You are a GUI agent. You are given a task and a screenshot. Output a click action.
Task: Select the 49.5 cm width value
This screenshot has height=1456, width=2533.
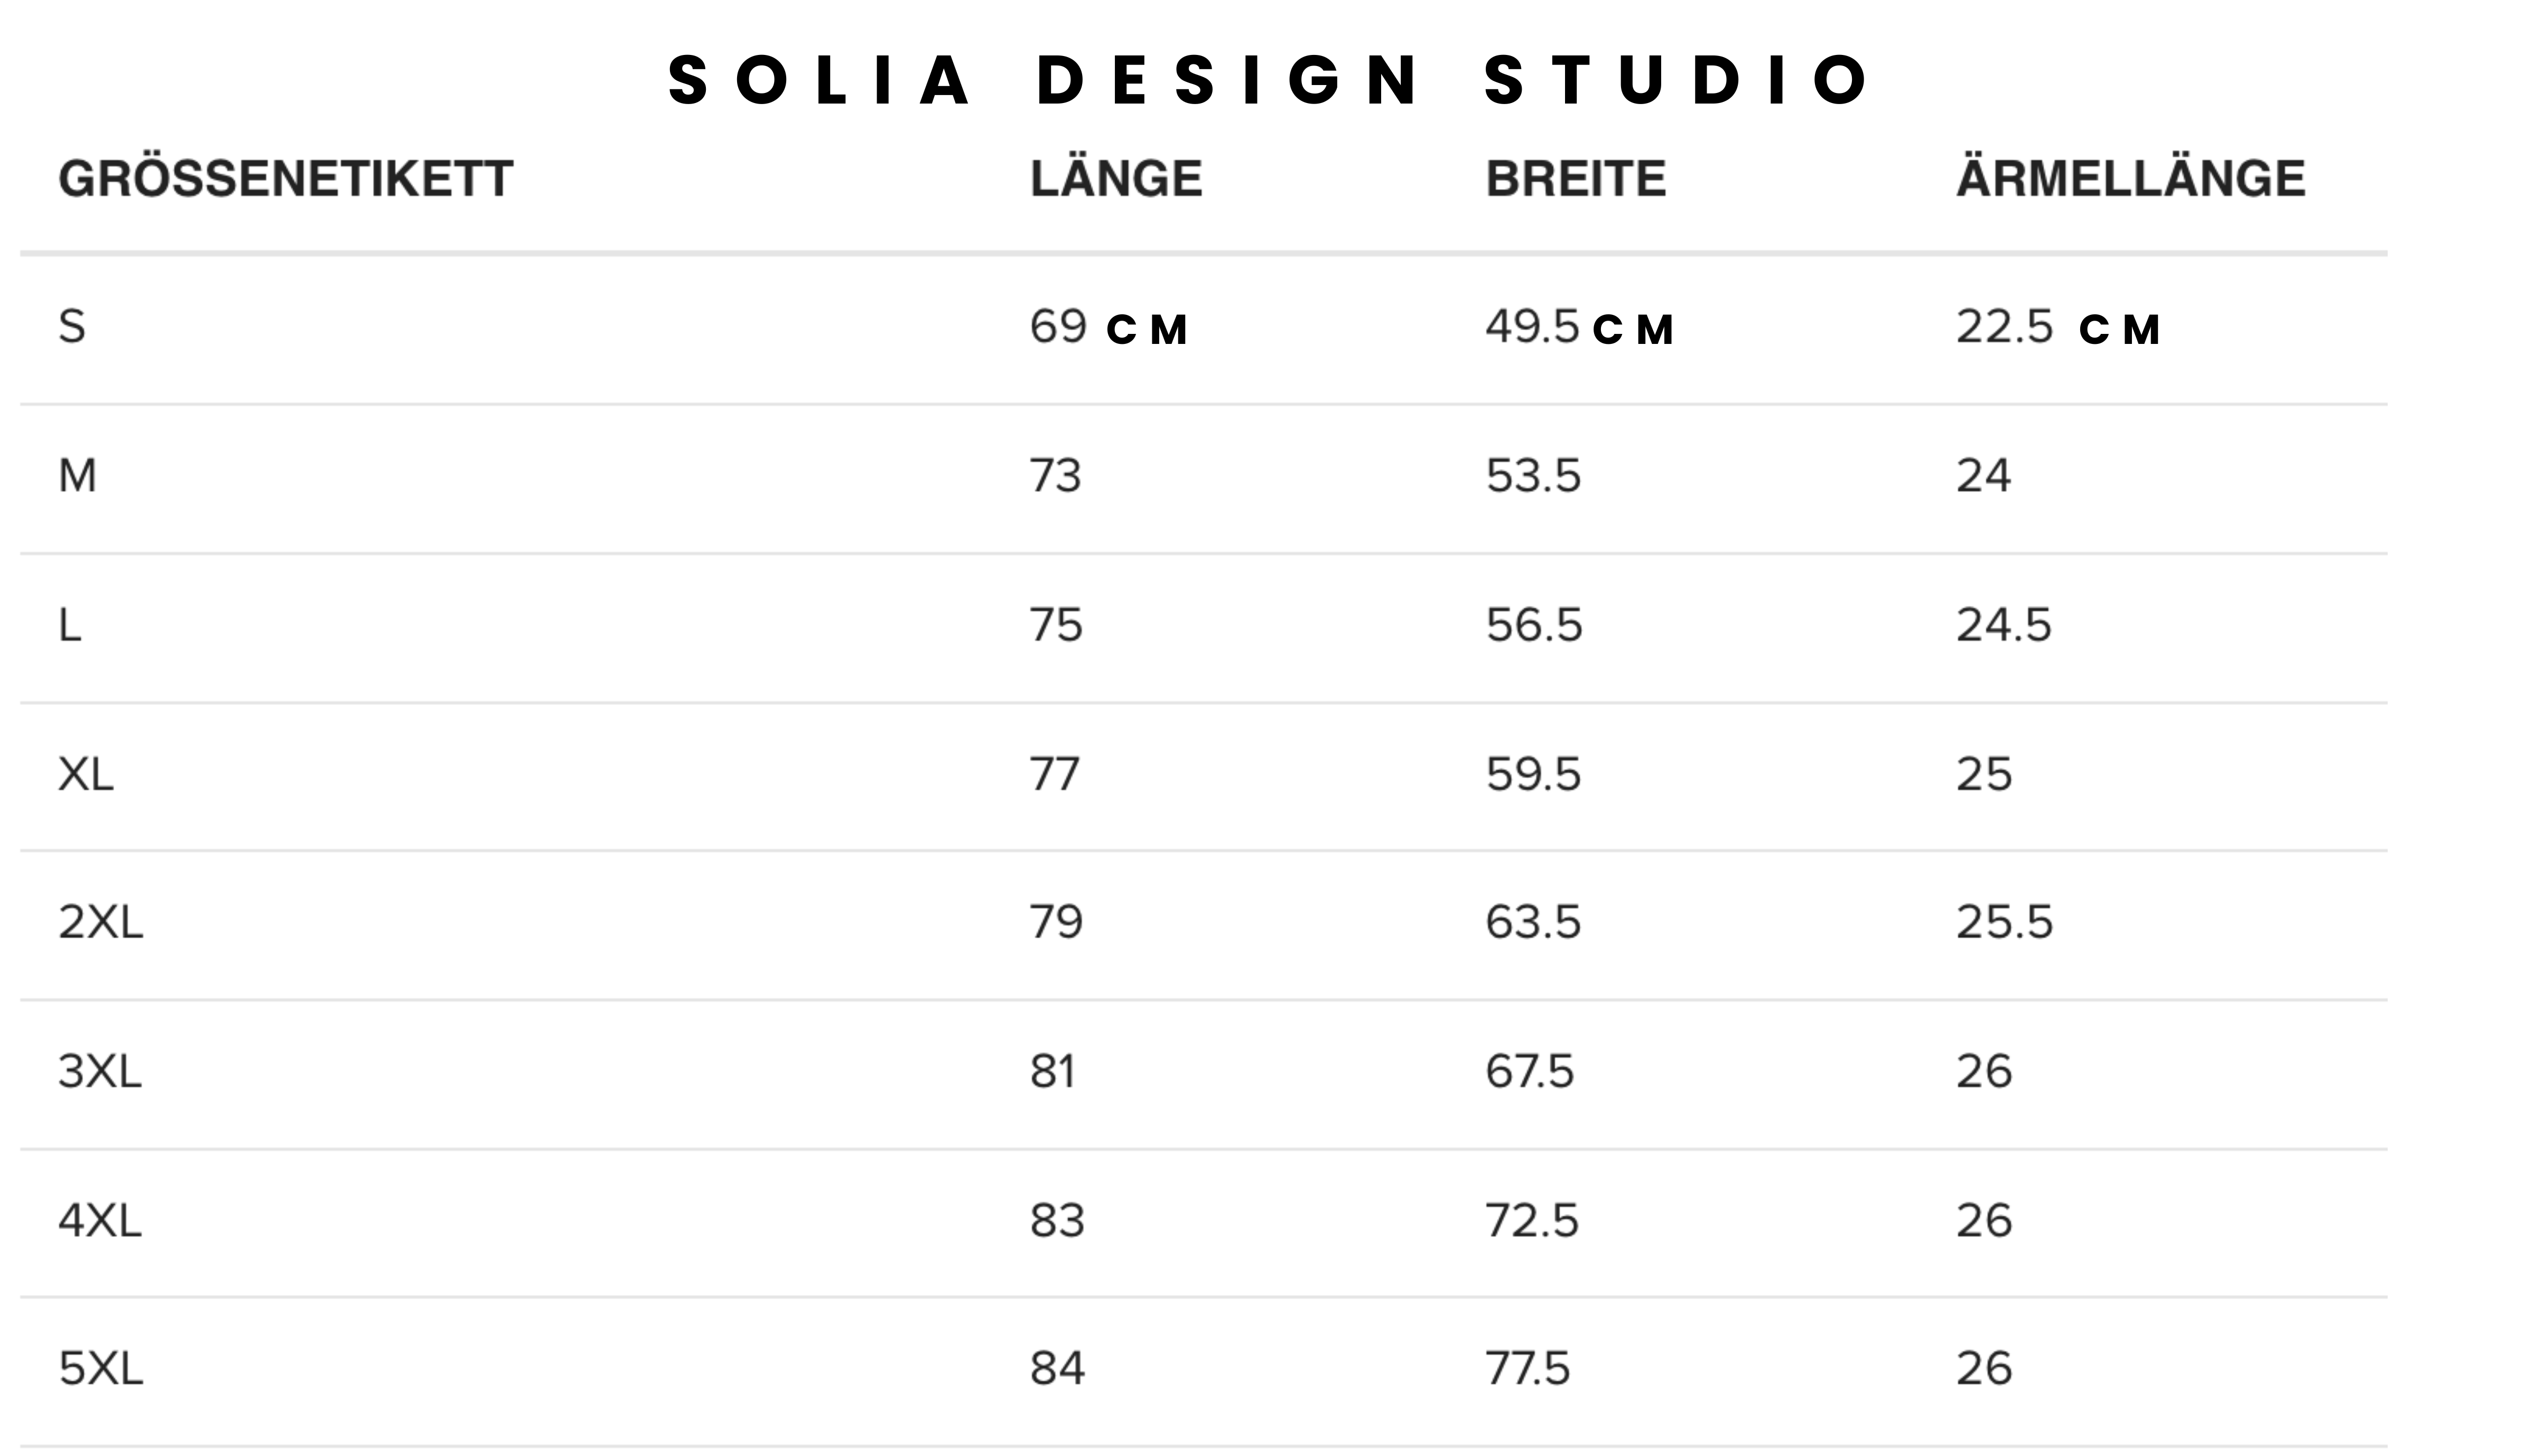1579,327
